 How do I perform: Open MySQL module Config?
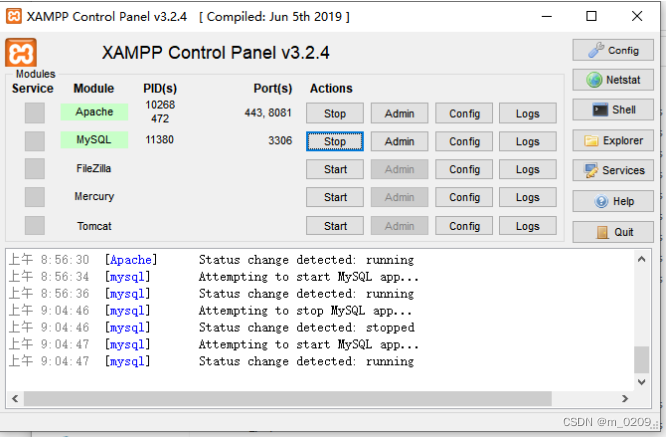pos(464,141)
